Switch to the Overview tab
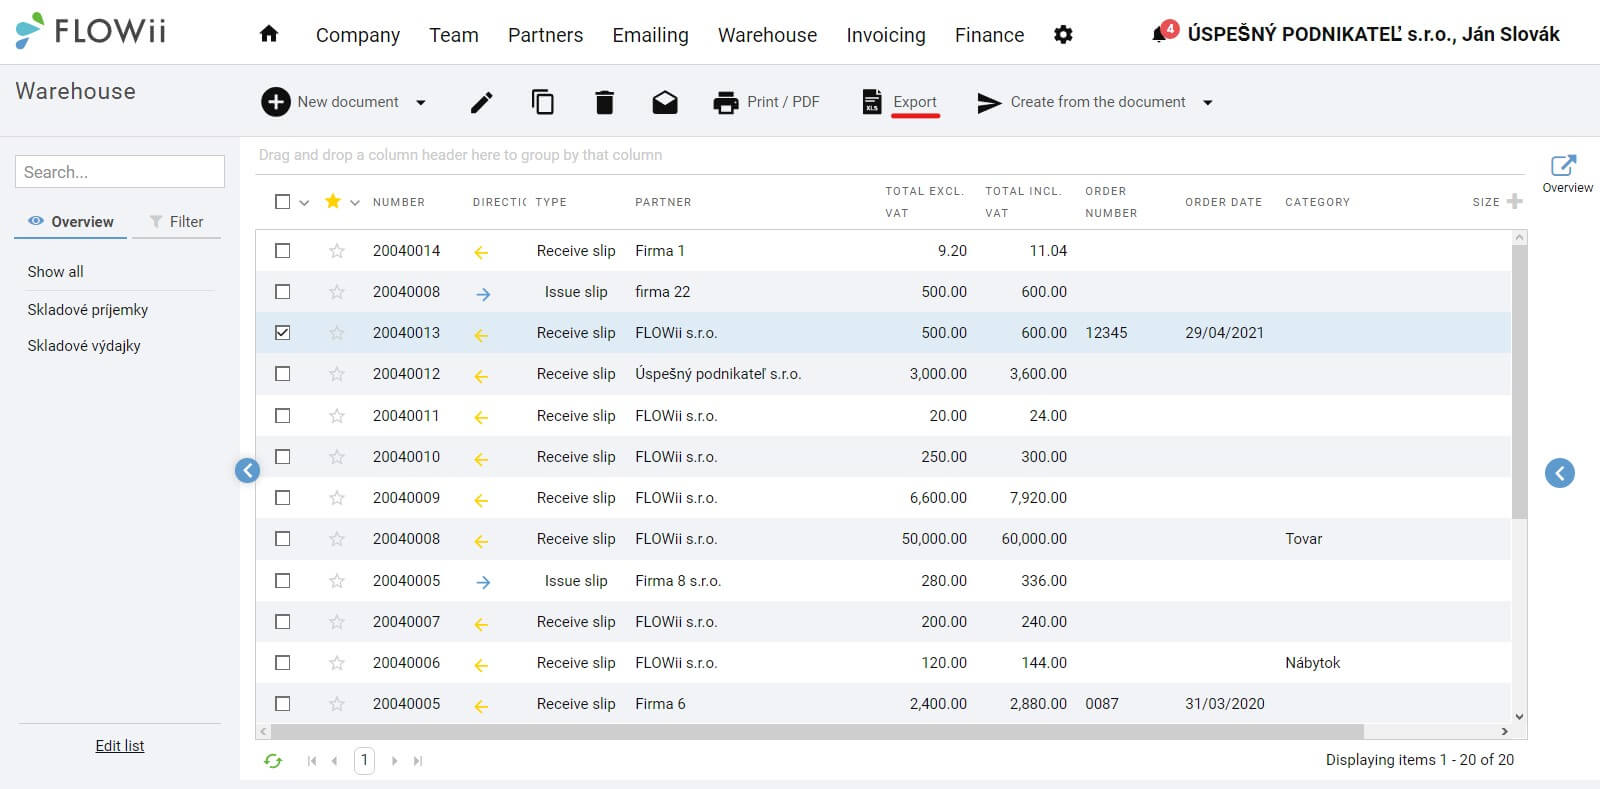The height and width of the screenshot is (789, 1600). [71, 222]
